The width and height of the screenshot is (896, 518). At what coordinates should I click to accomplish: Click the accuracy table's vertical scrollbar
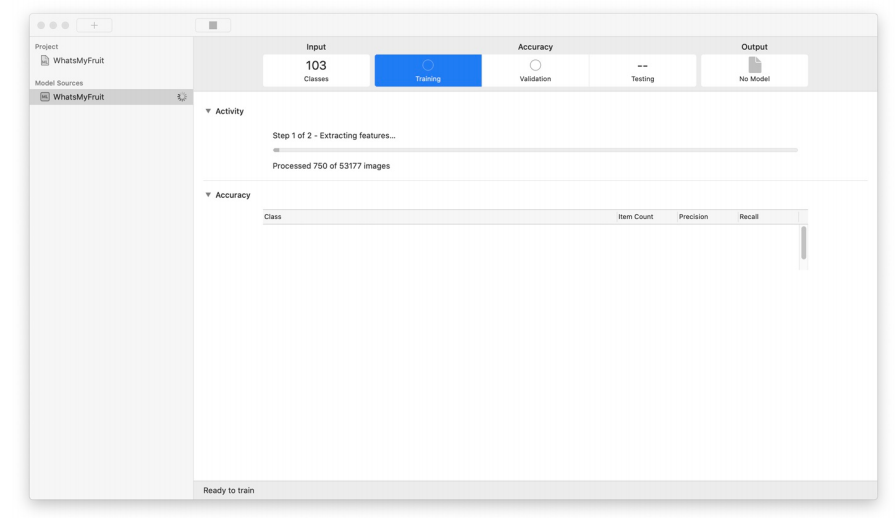click(803, 242)
